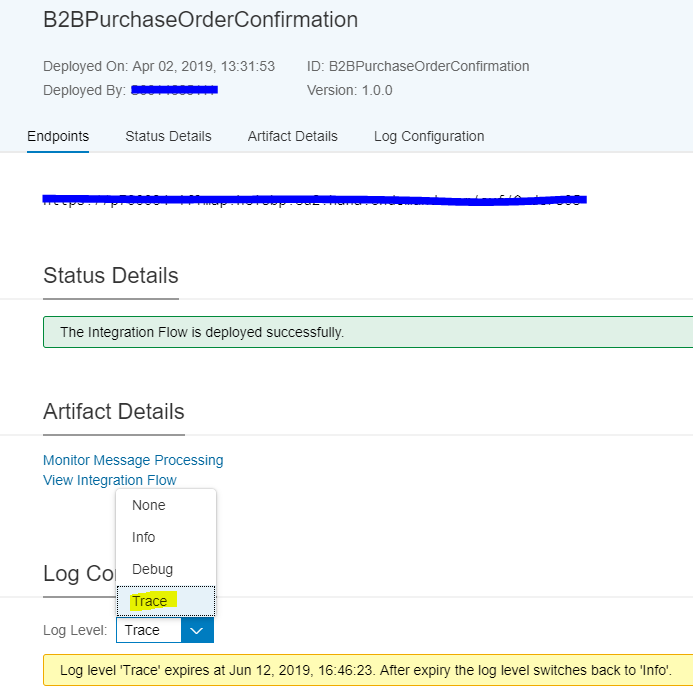Click the View Integration Flow link

coord(109,480)
